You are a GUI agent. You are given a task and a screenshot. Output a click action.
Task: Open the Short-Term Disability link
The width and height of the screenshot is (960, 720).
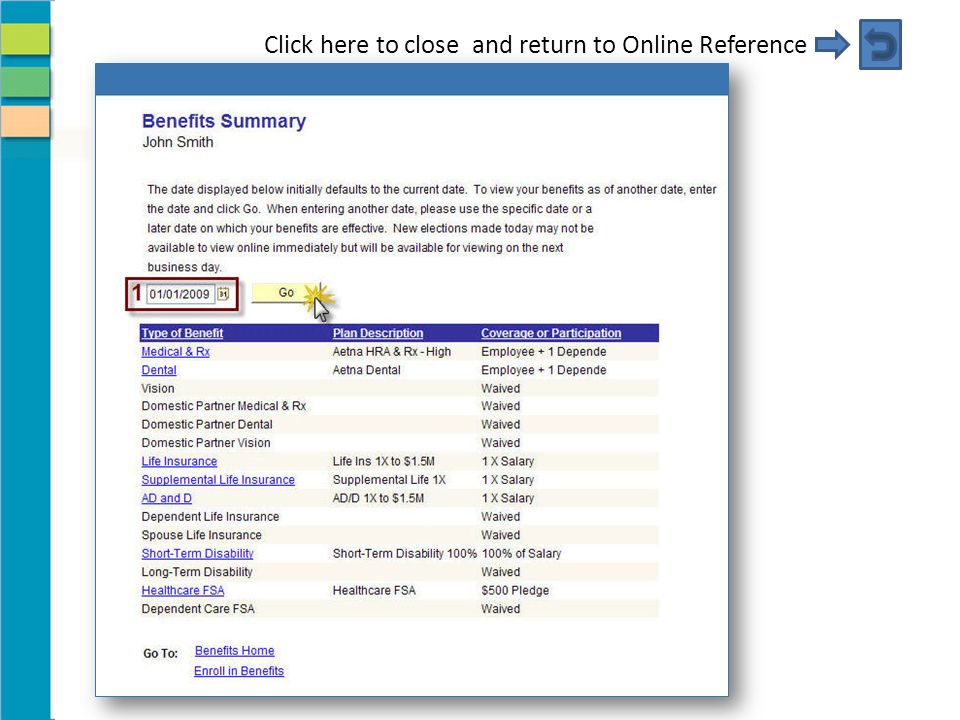point(197,553)
